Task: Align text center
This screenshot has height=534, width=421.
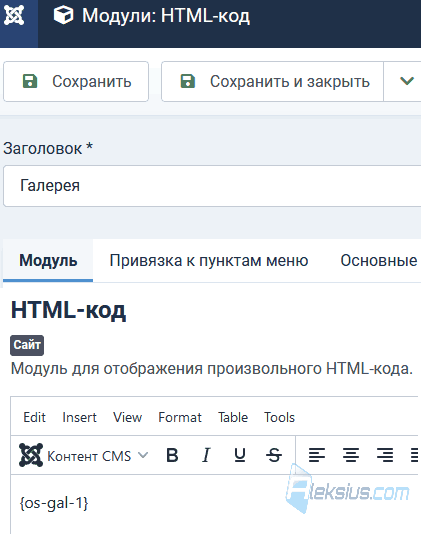Action: [x=351, y=455]
